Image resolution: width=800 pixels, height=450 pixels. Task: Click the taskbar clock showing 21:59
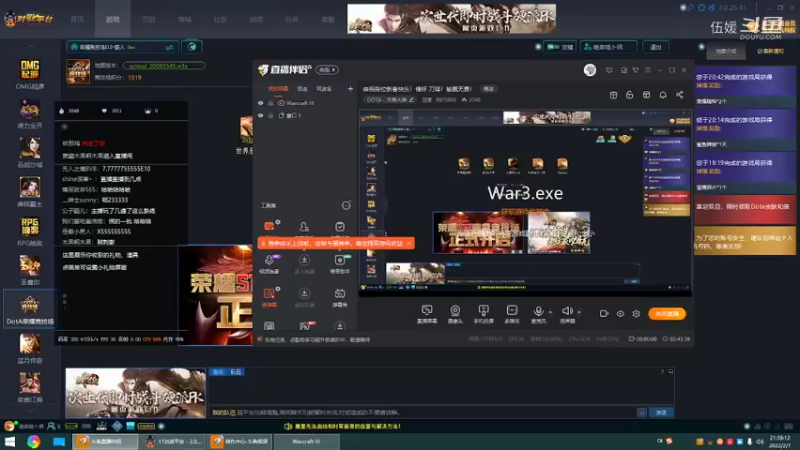(x=781, y=442)
